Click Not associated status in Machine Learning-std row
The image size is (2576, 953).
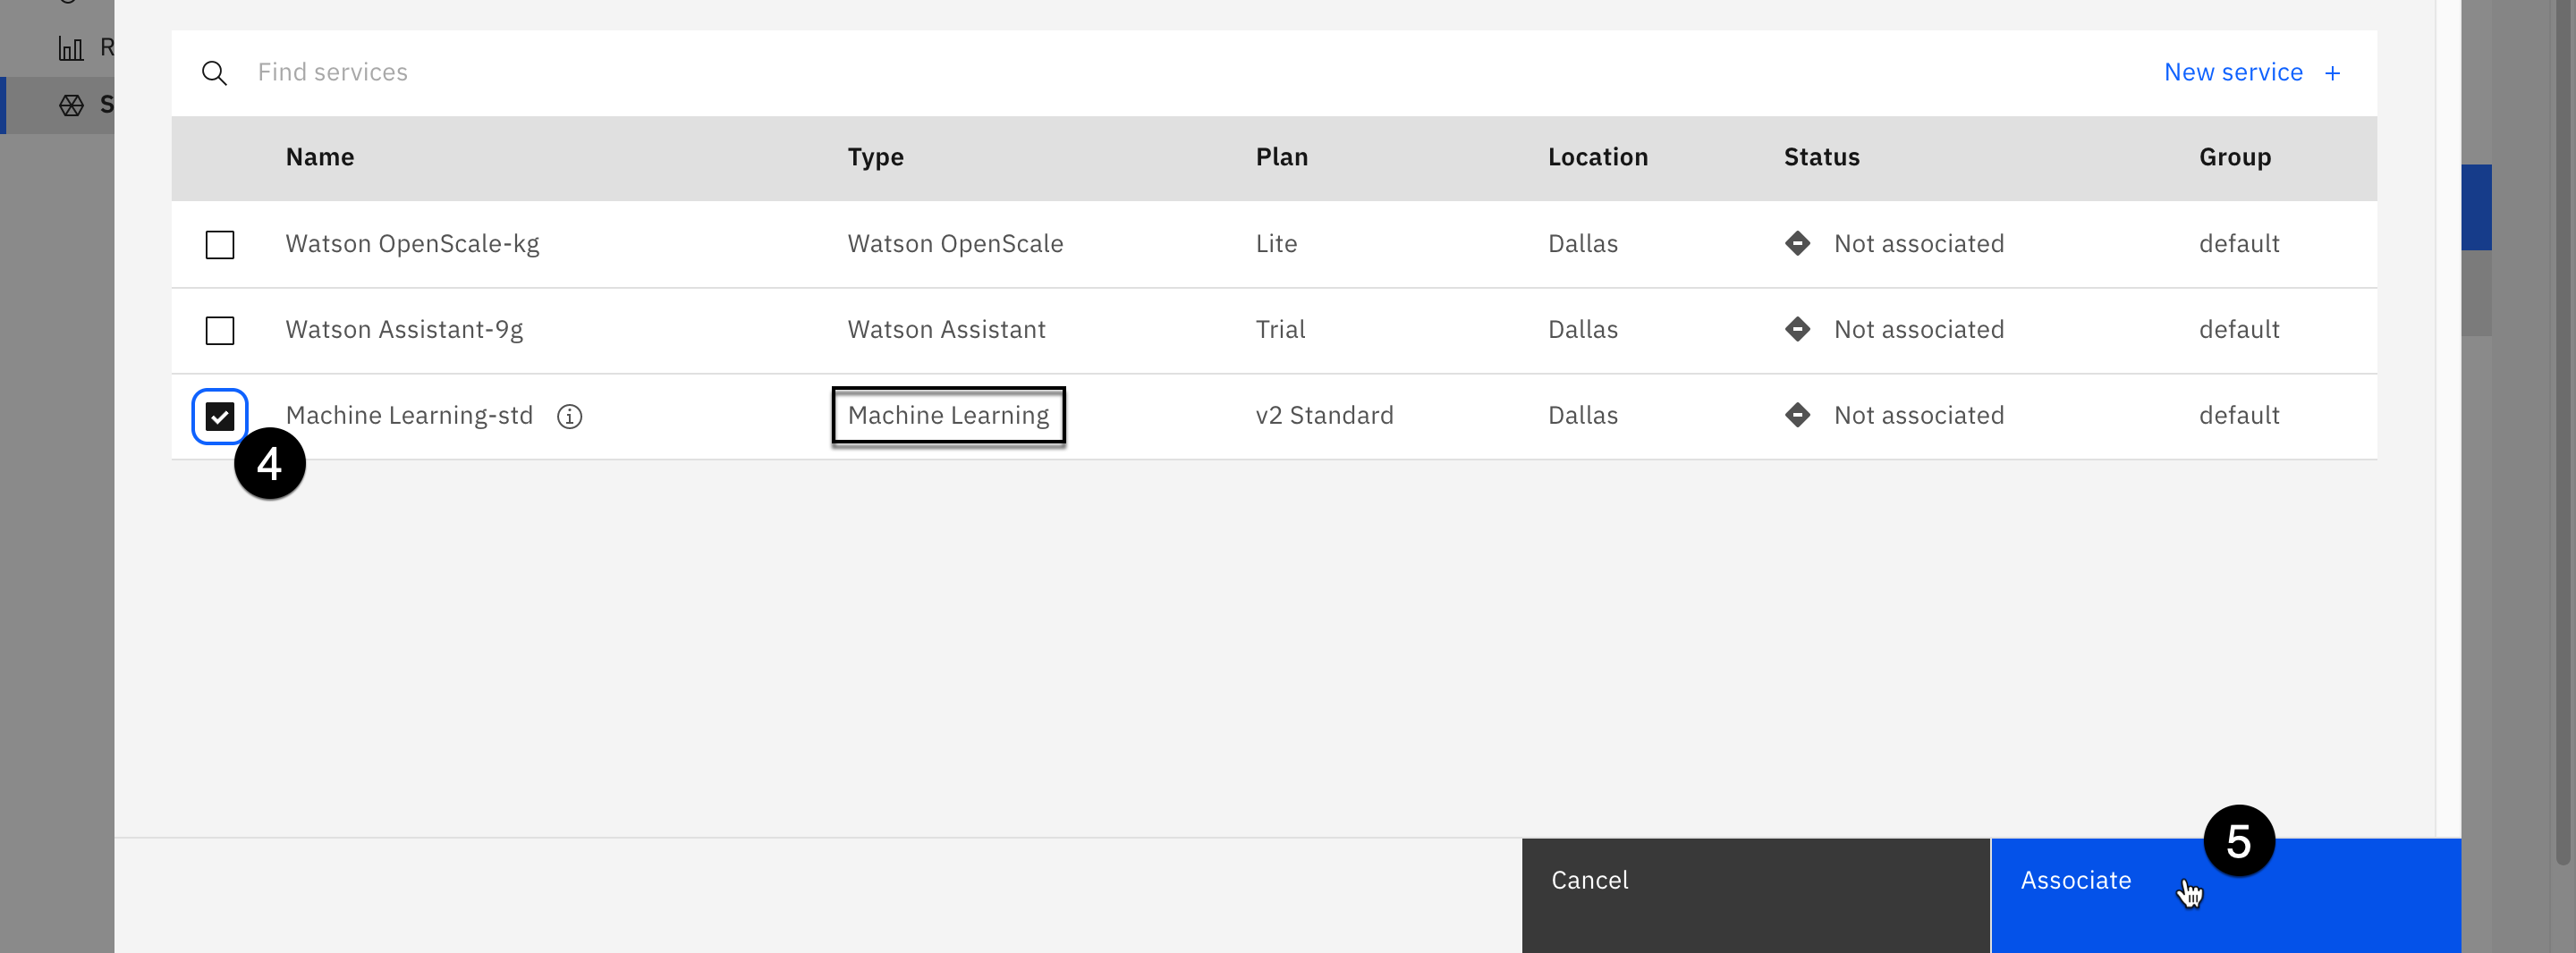pos(1918,416)
